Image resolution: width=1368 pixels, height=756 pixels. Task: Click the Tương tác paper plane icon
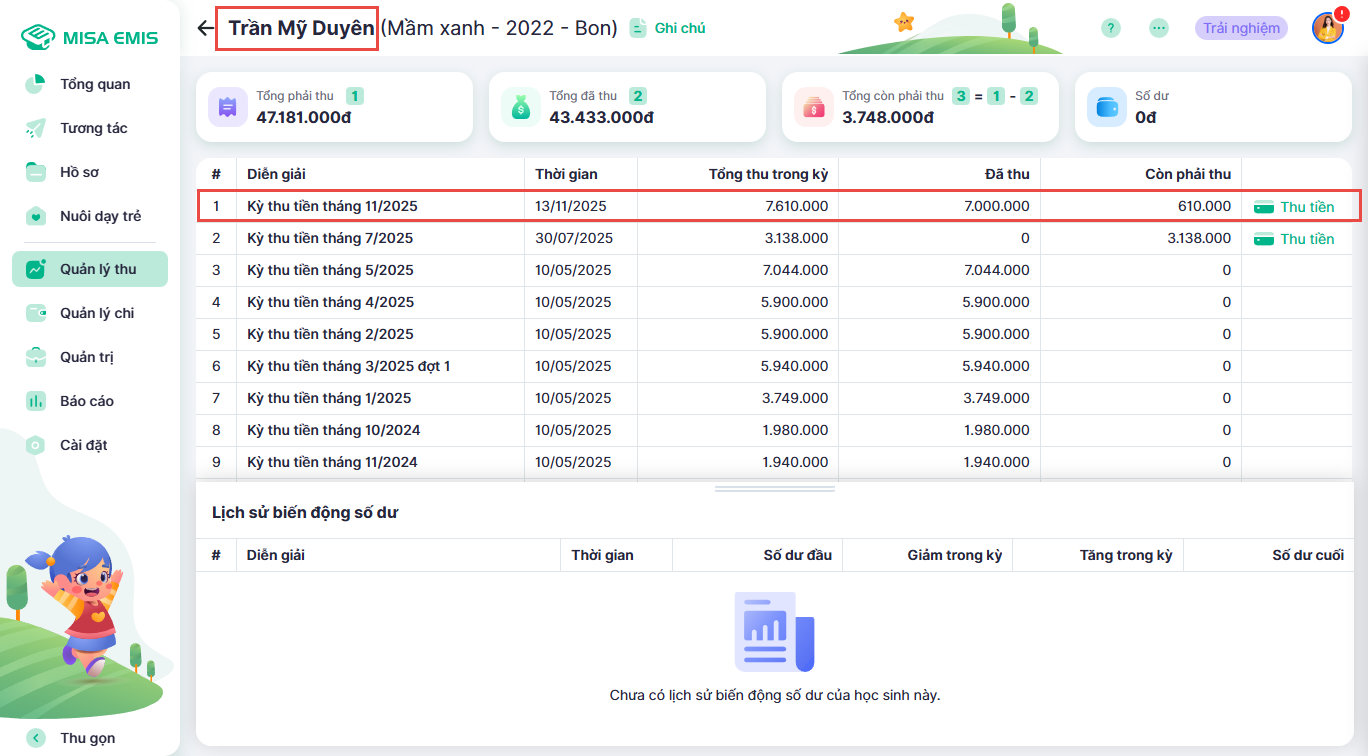click(x=36, y=128)
